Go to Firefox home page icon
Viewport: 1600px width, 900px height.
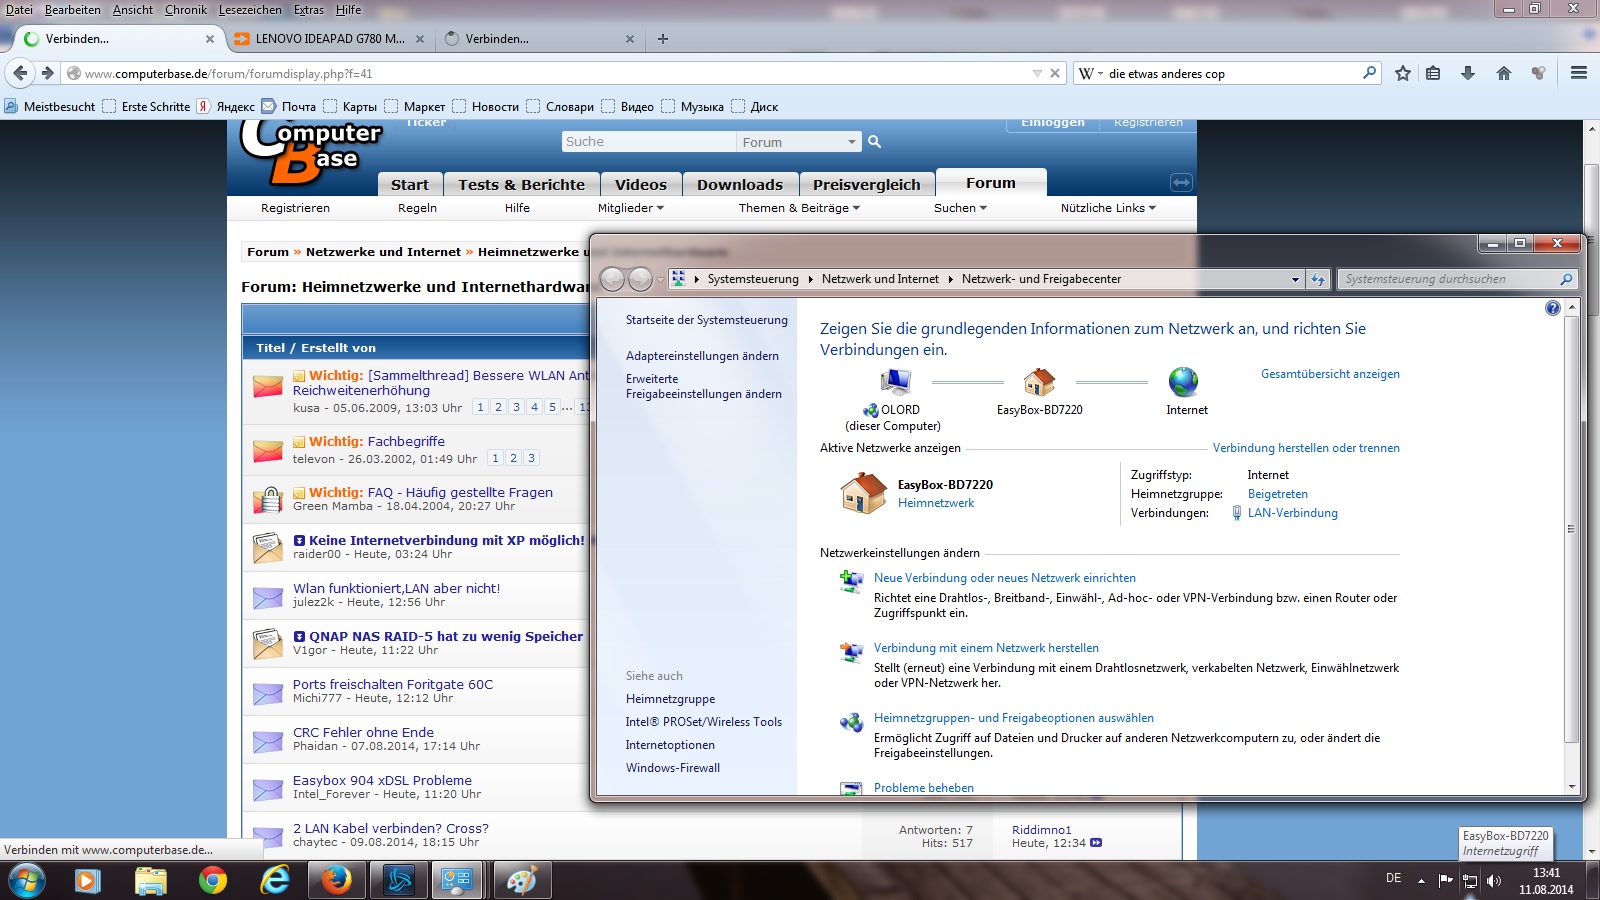coord(1503,73)
